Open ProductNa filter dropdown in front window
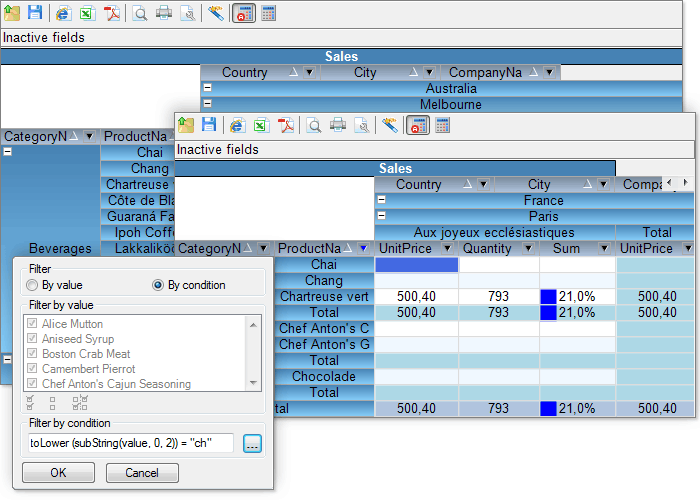Image resolution: width=700 pixels, height=500 pixels. (364, 248)
